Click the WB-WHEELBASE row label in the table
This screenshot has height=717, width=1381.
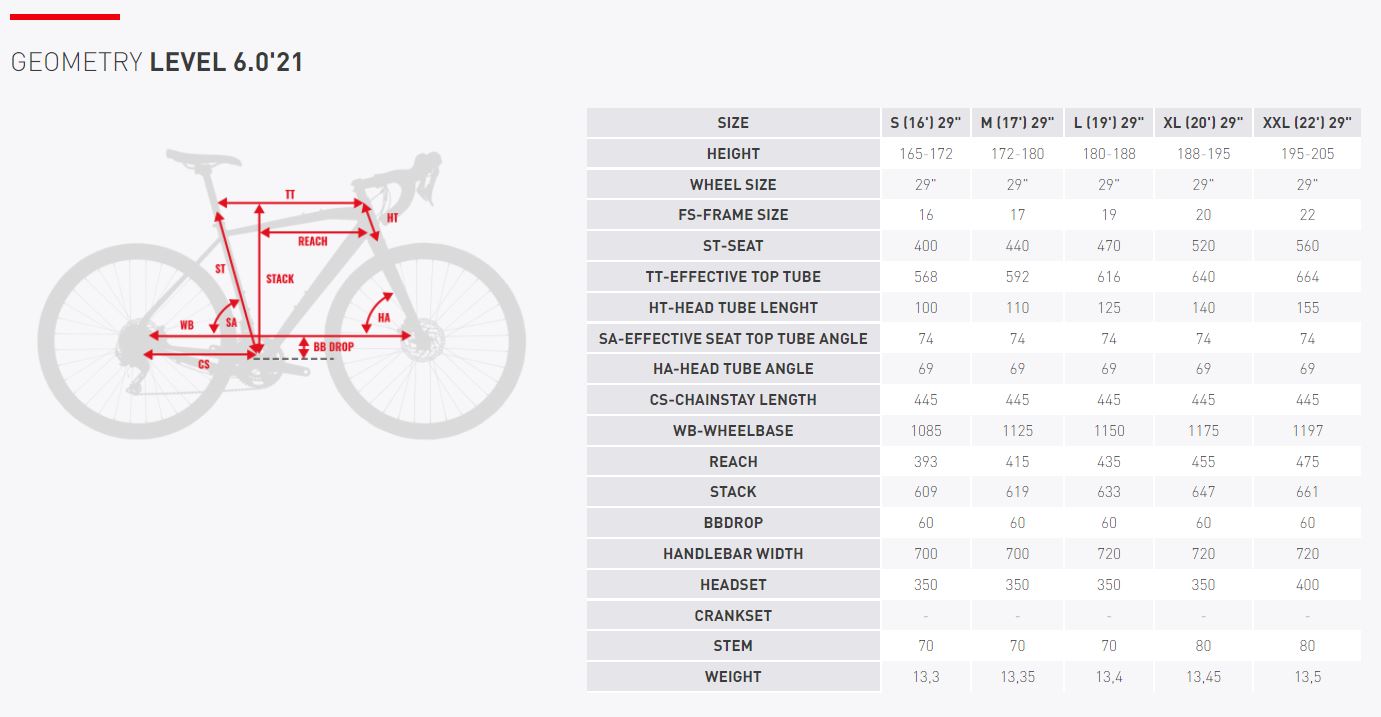[x=733, y=431]
